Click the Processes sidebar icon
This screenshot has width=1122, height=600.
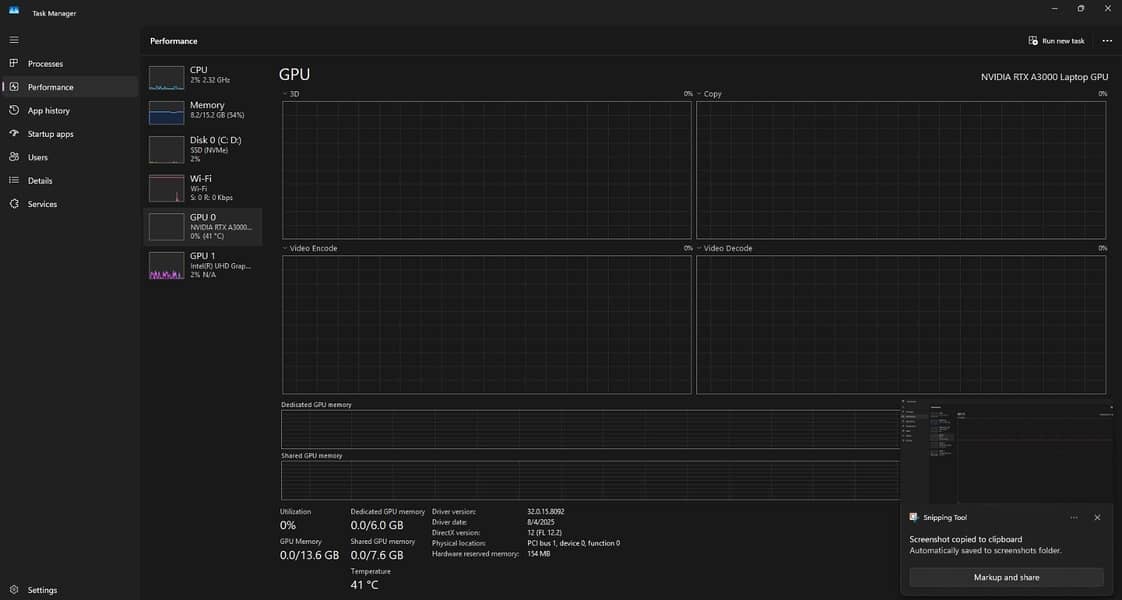click(14, 64)
